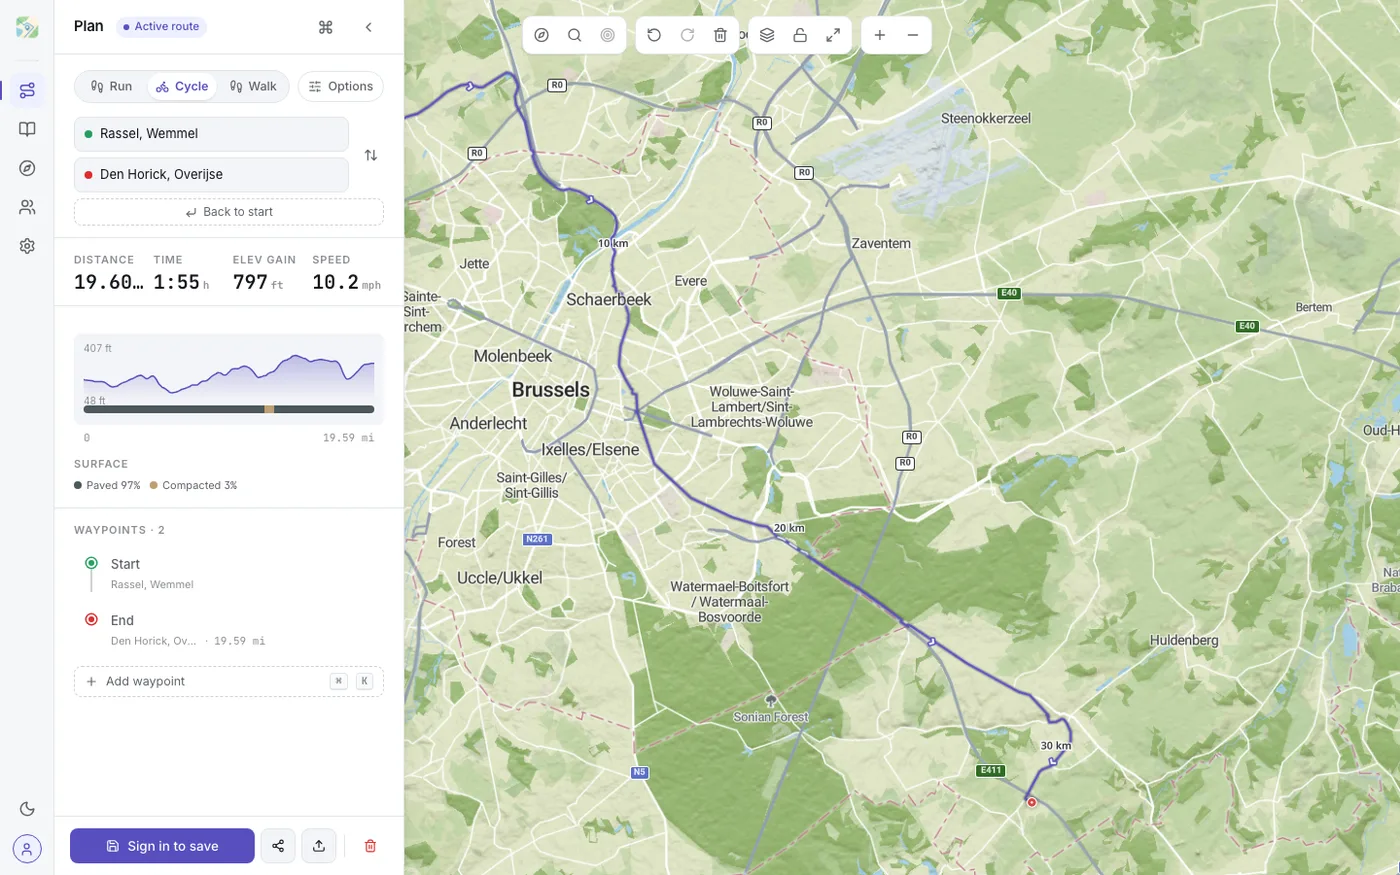
Task: Click the elevation gain value 797
Action: (250, 282)
